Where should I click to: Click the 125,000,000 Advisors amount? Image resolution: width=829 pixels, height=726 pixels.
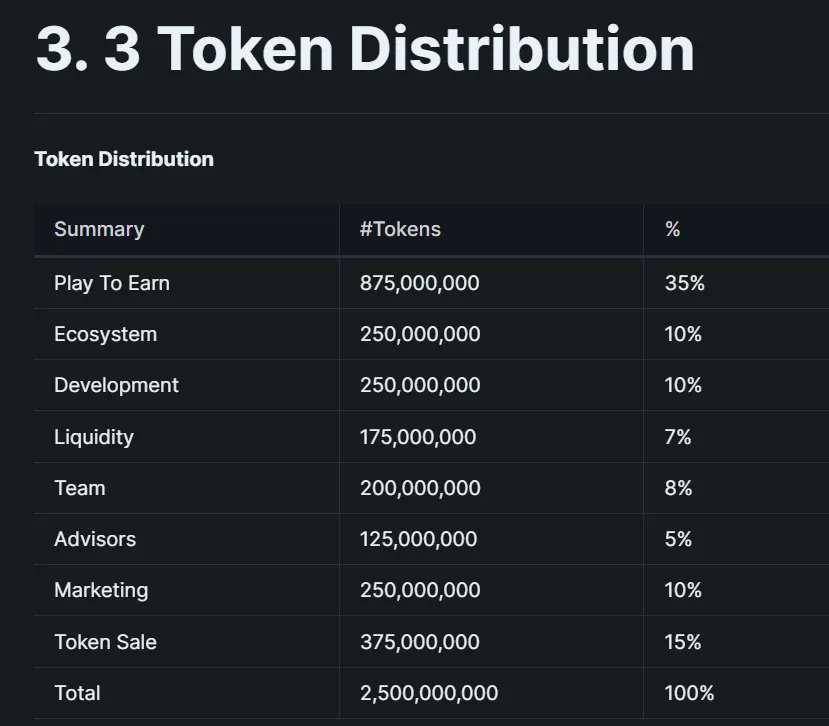(419, 539)
